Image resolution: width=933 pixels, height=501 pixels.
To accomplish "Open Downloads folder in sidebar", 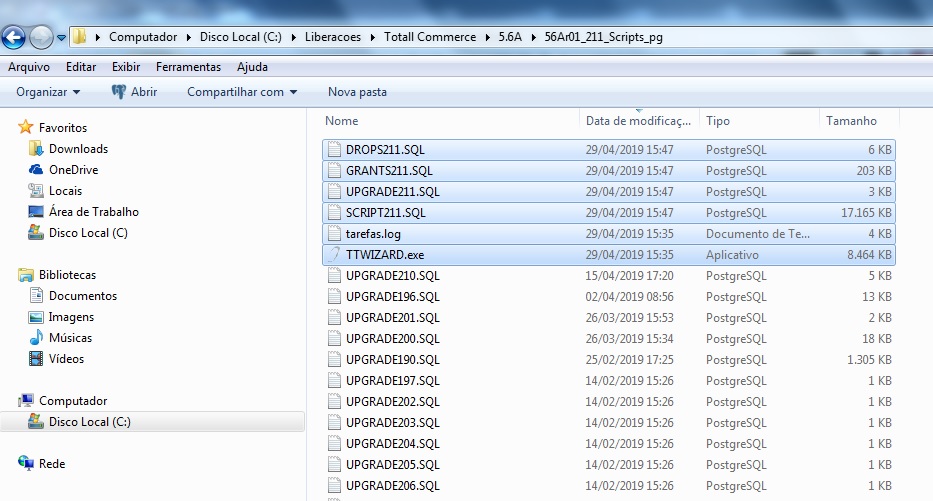I will pos(78,149).
